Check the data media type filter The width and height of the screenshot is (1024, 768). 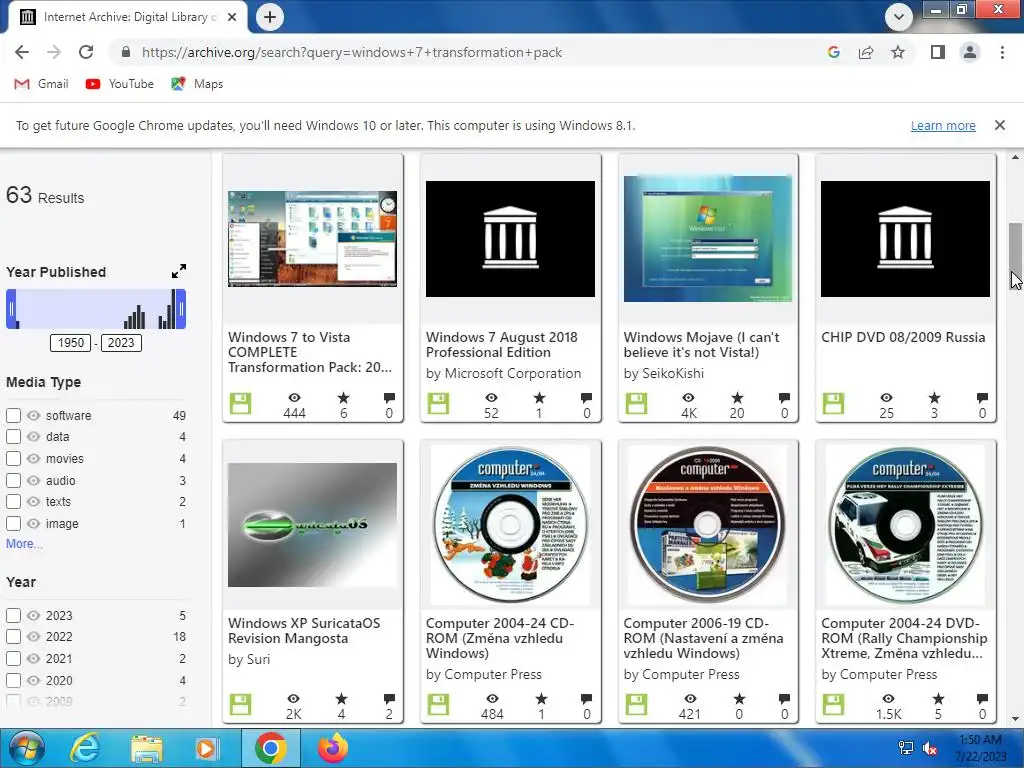click(13, 436)
